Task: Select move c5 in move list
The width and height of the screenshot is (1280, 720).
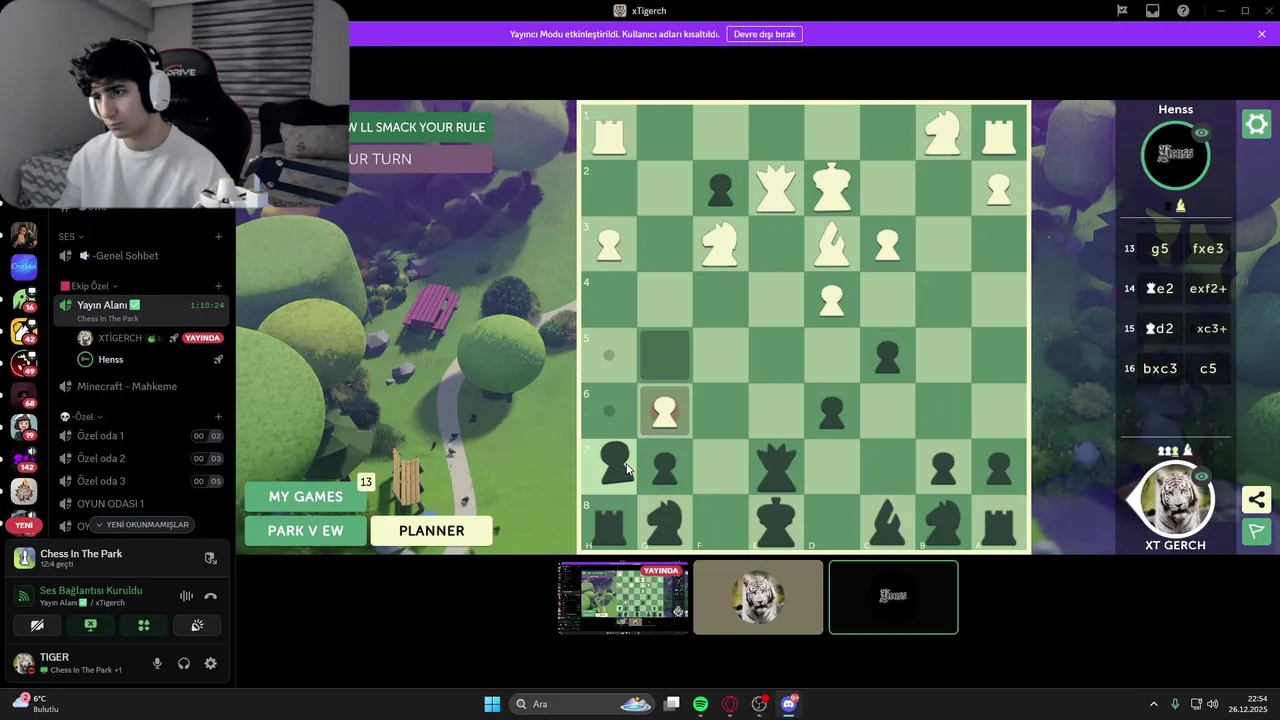Action: point(1208,369)
